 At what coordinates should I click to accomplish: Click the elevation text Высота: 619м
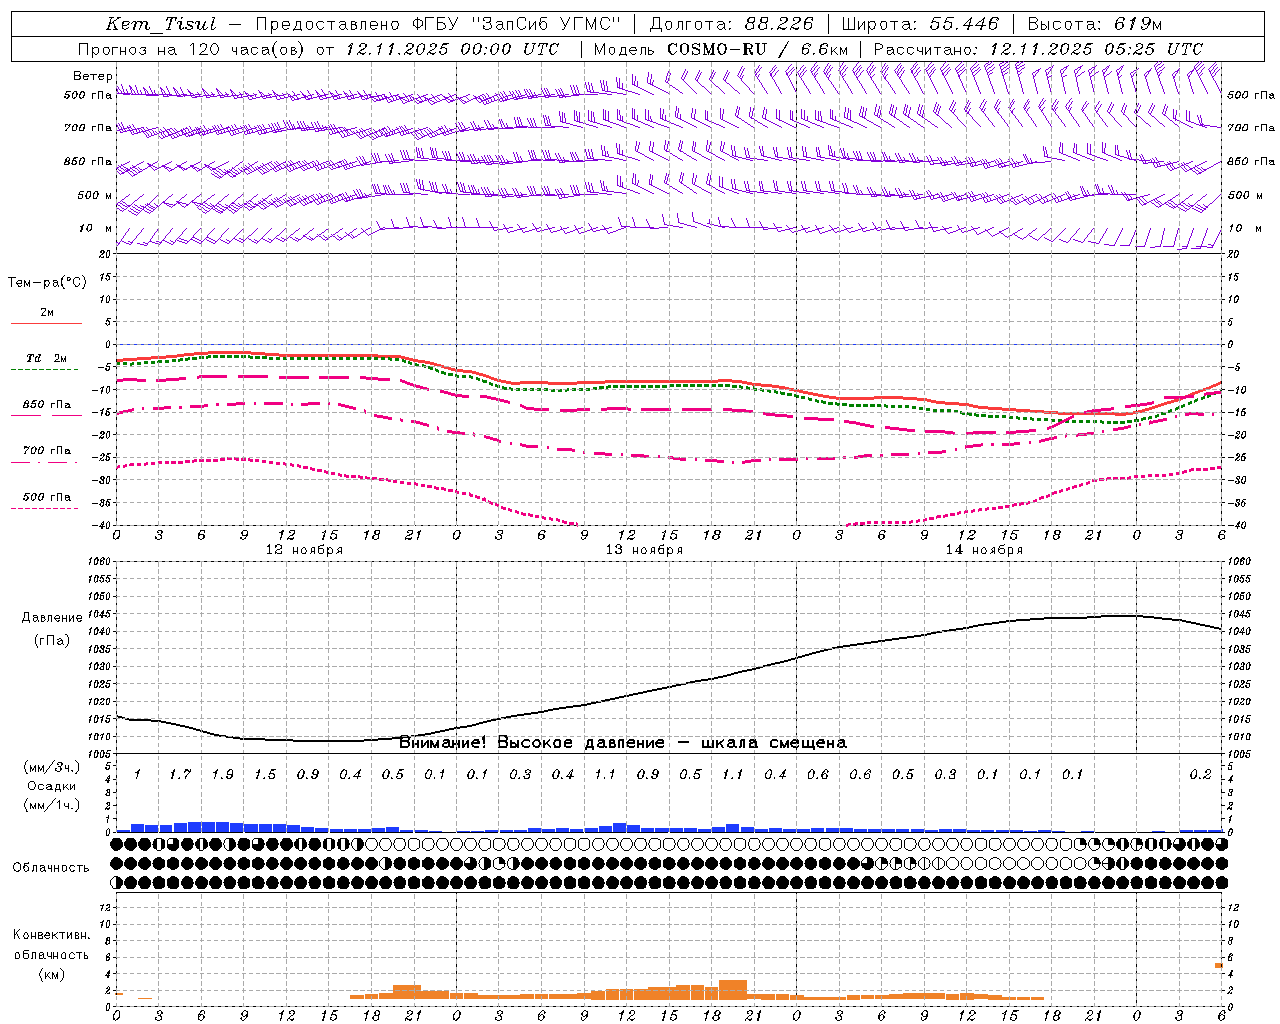[1095, 24]
